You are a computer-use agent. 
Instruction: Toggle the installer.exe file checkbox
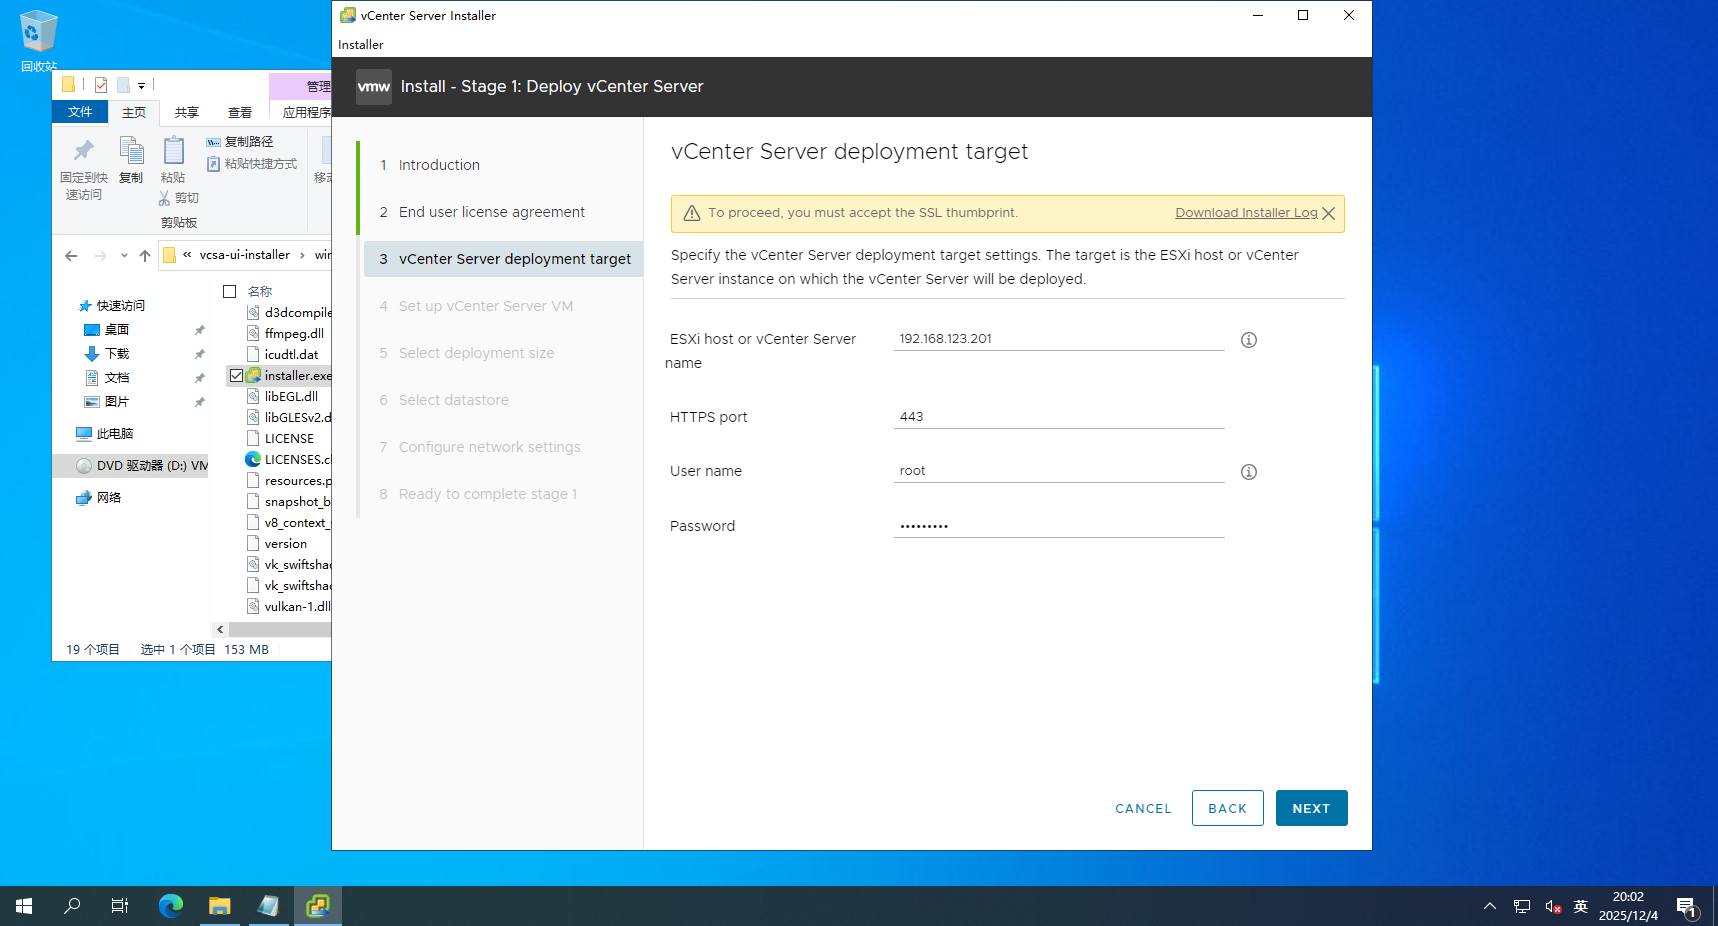pos(236,376)
